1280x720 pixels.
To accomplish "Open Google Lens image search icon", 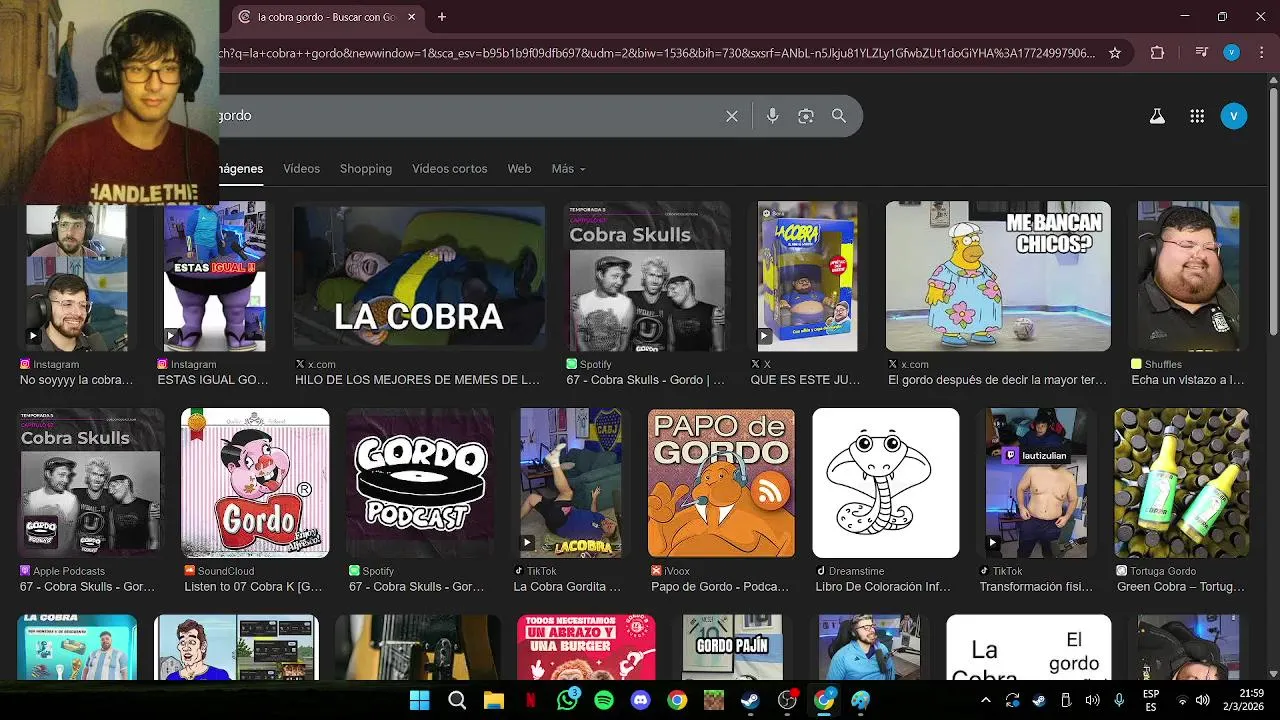I will click(806, 116).
